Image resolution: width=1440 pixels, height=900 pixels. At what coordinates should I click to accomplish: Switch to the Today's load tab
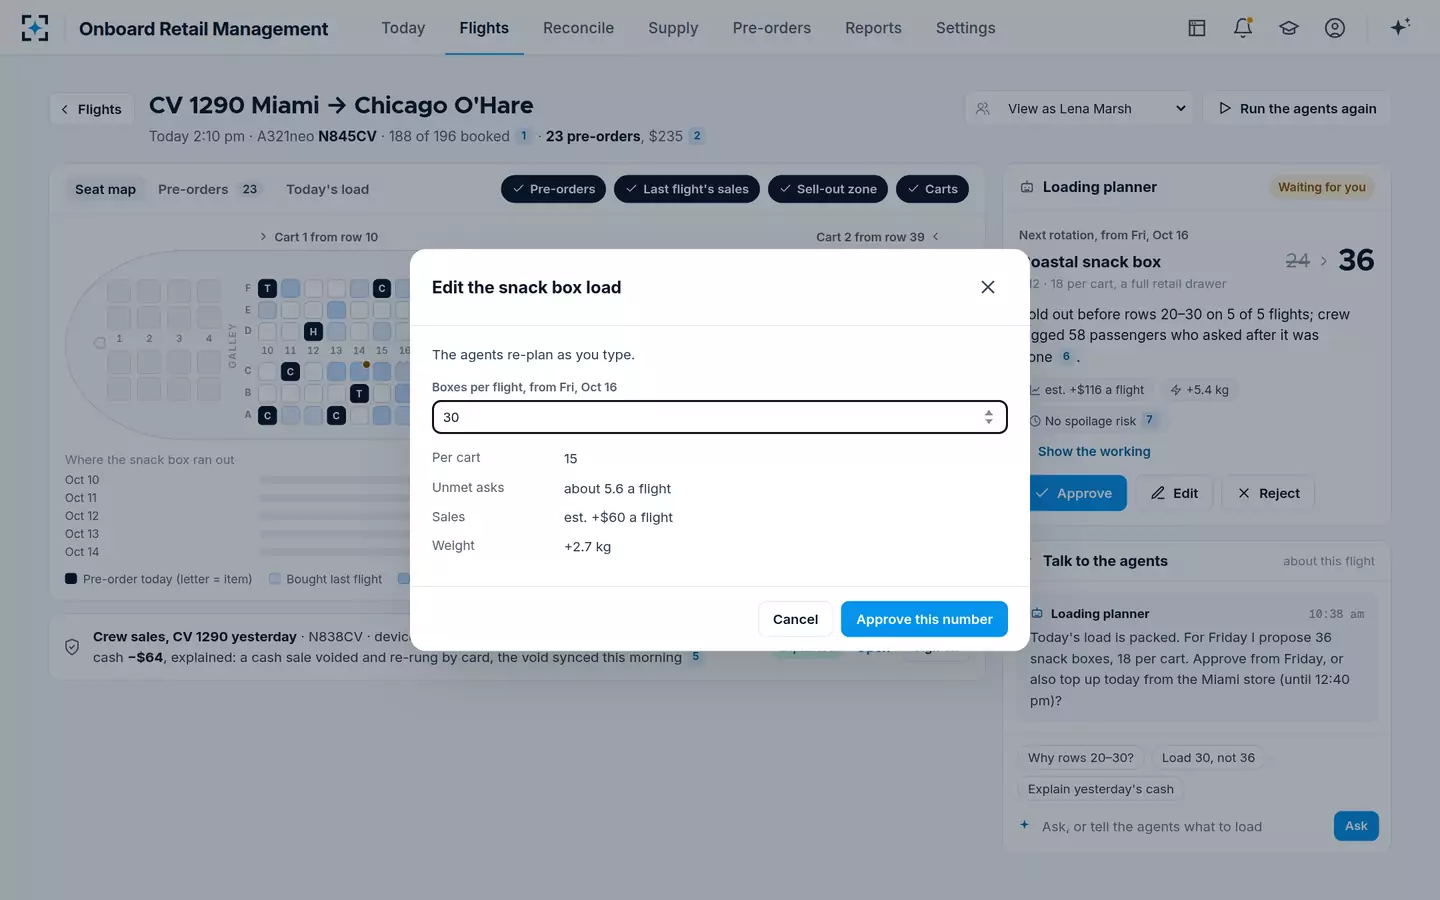[x=327, y=189]
